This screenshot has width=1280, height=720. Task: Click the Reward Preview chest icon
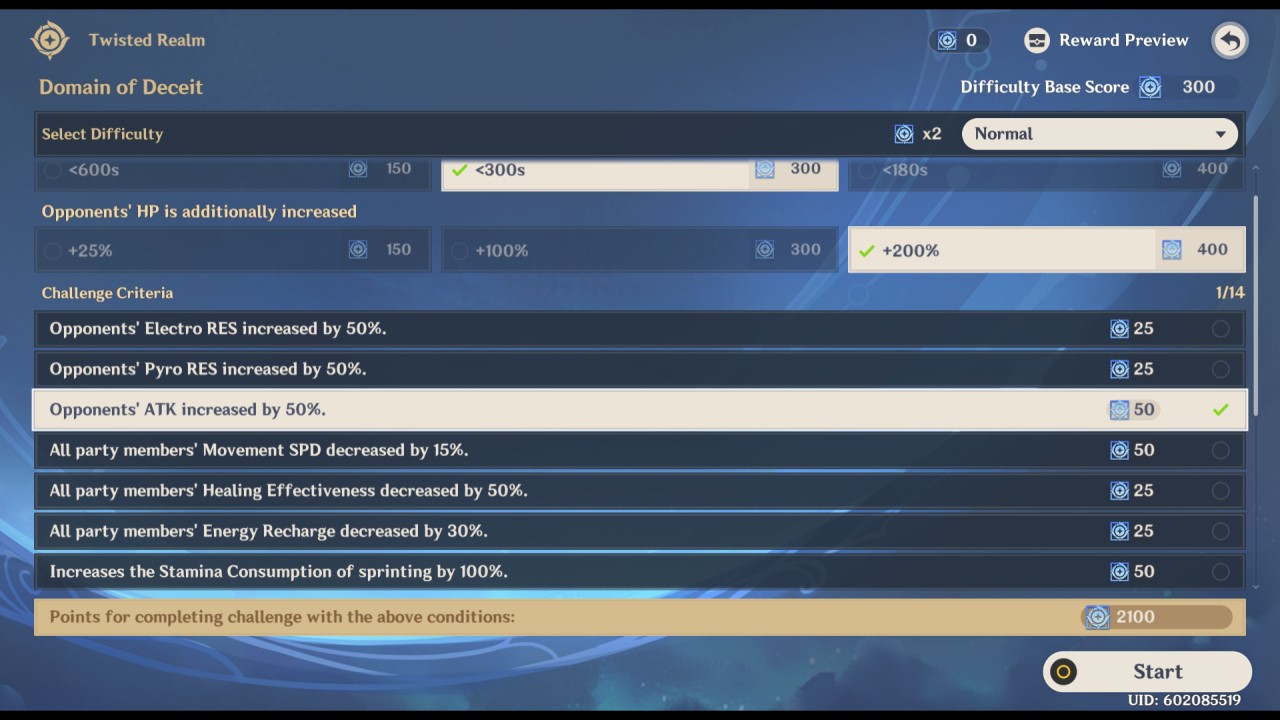tap(1037, 40)
